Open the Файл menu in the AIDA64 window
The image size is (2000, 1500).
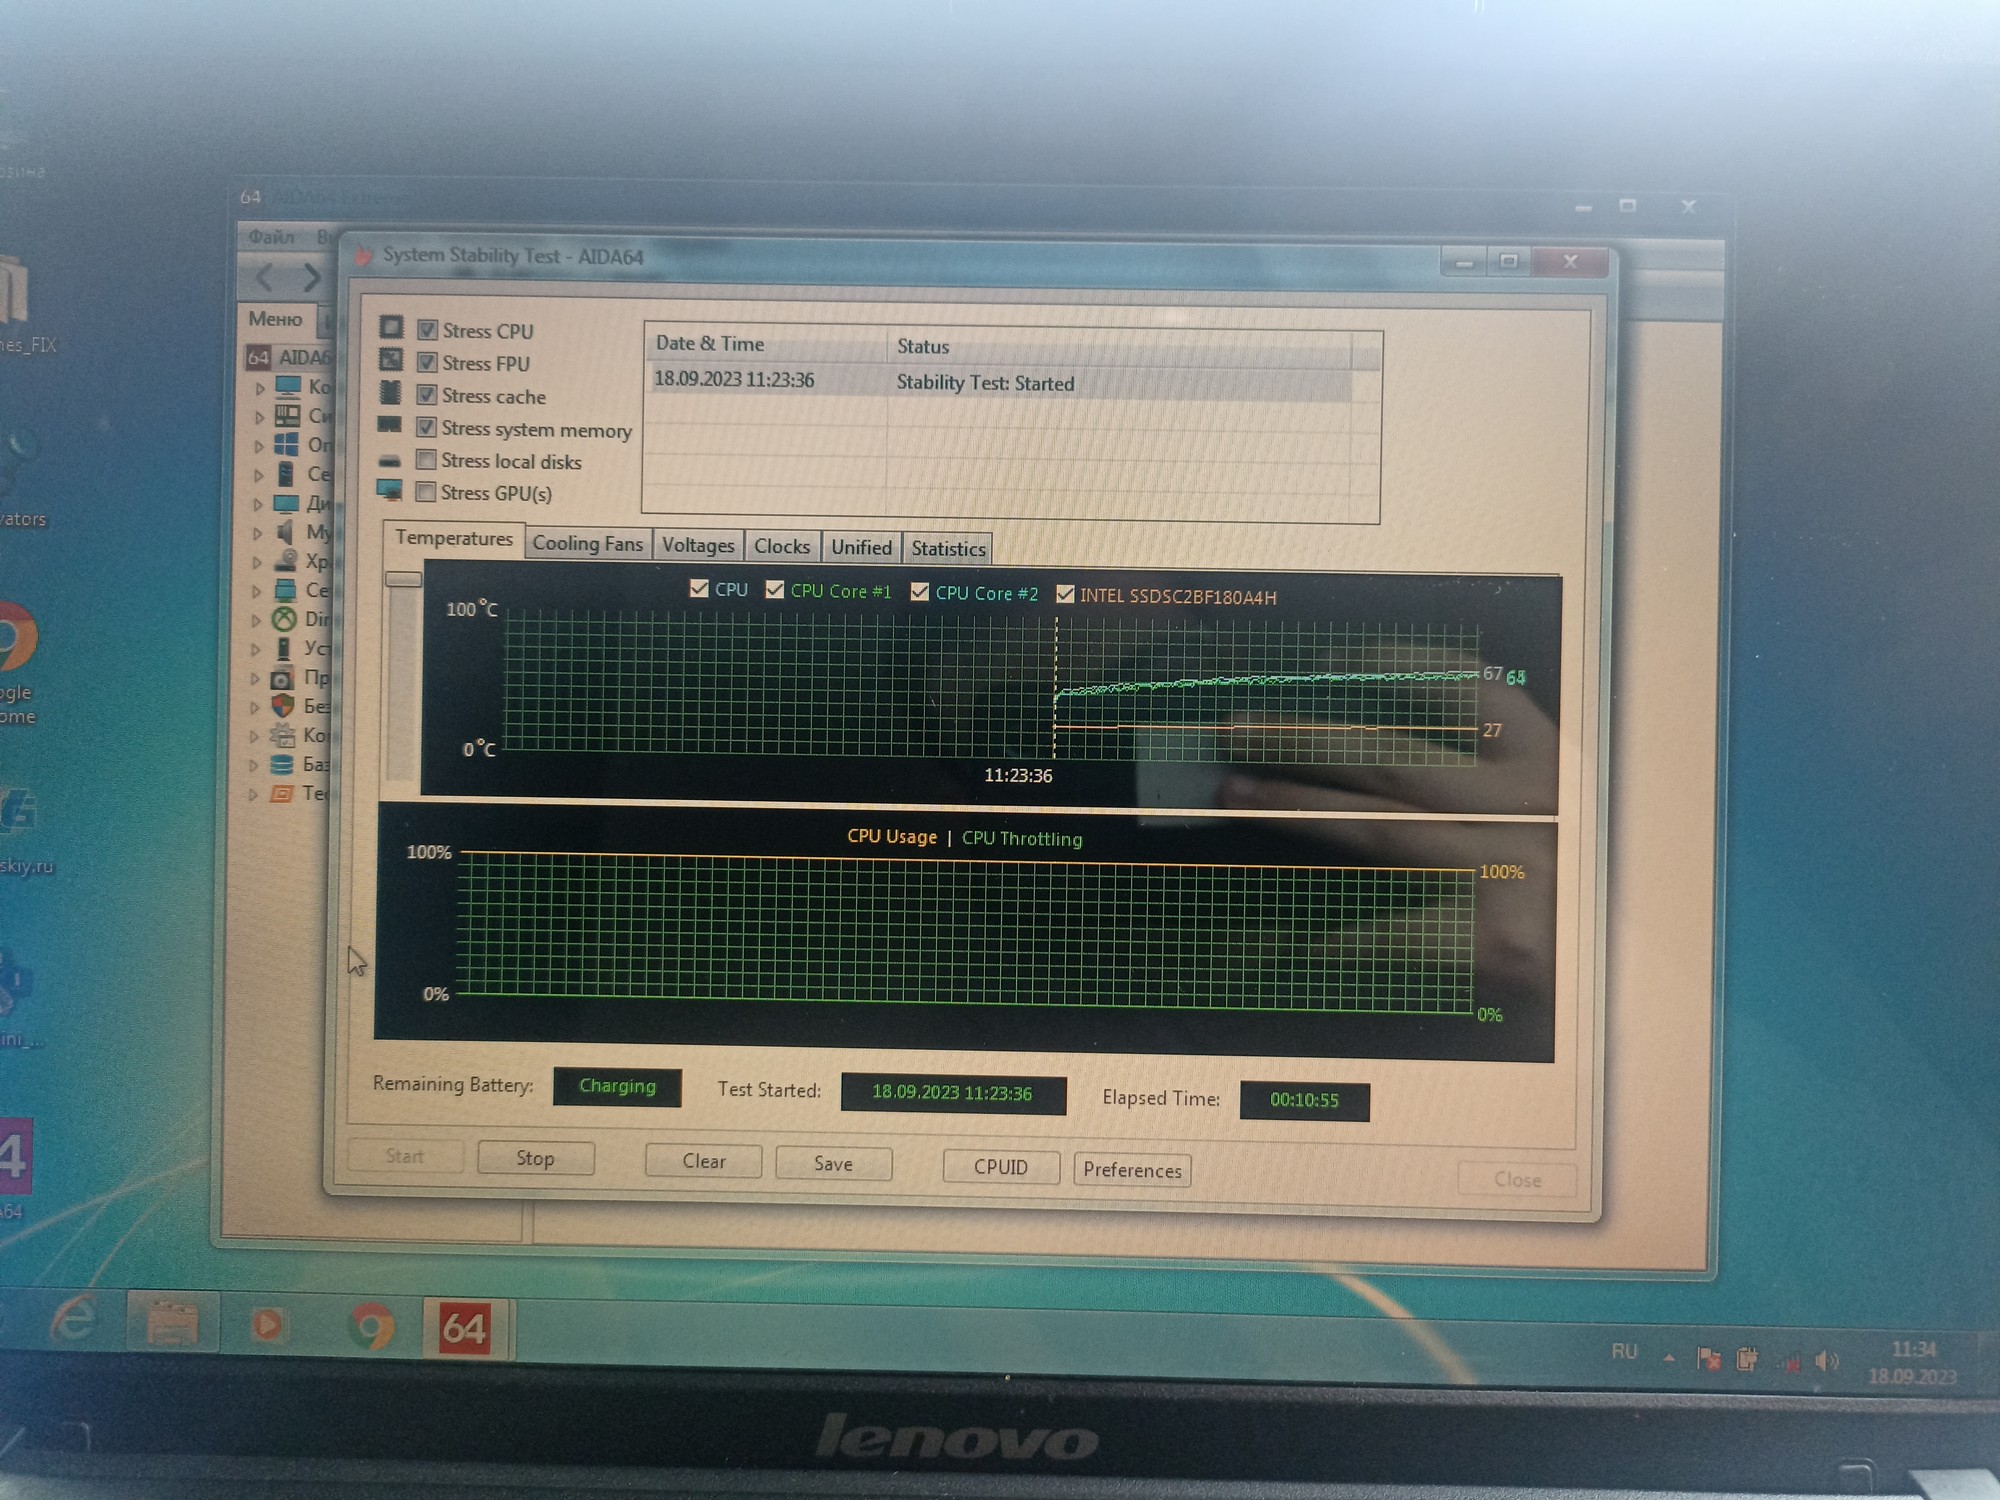(x=272, y=237)
